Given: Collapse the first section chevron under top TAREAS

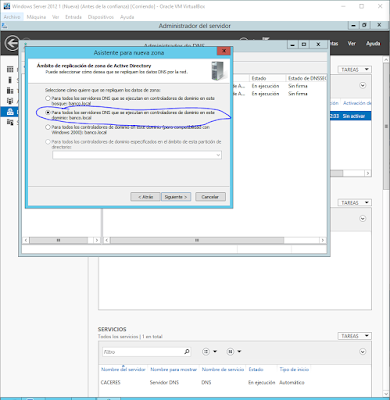Looking at the screenshot, I should click(x=363, y=86).
